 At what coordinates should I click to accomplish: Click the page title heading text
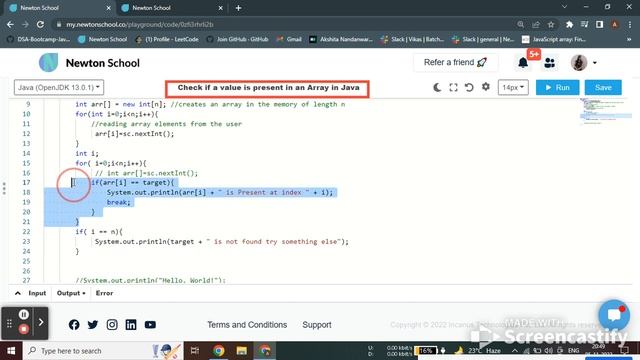(268, 88)
